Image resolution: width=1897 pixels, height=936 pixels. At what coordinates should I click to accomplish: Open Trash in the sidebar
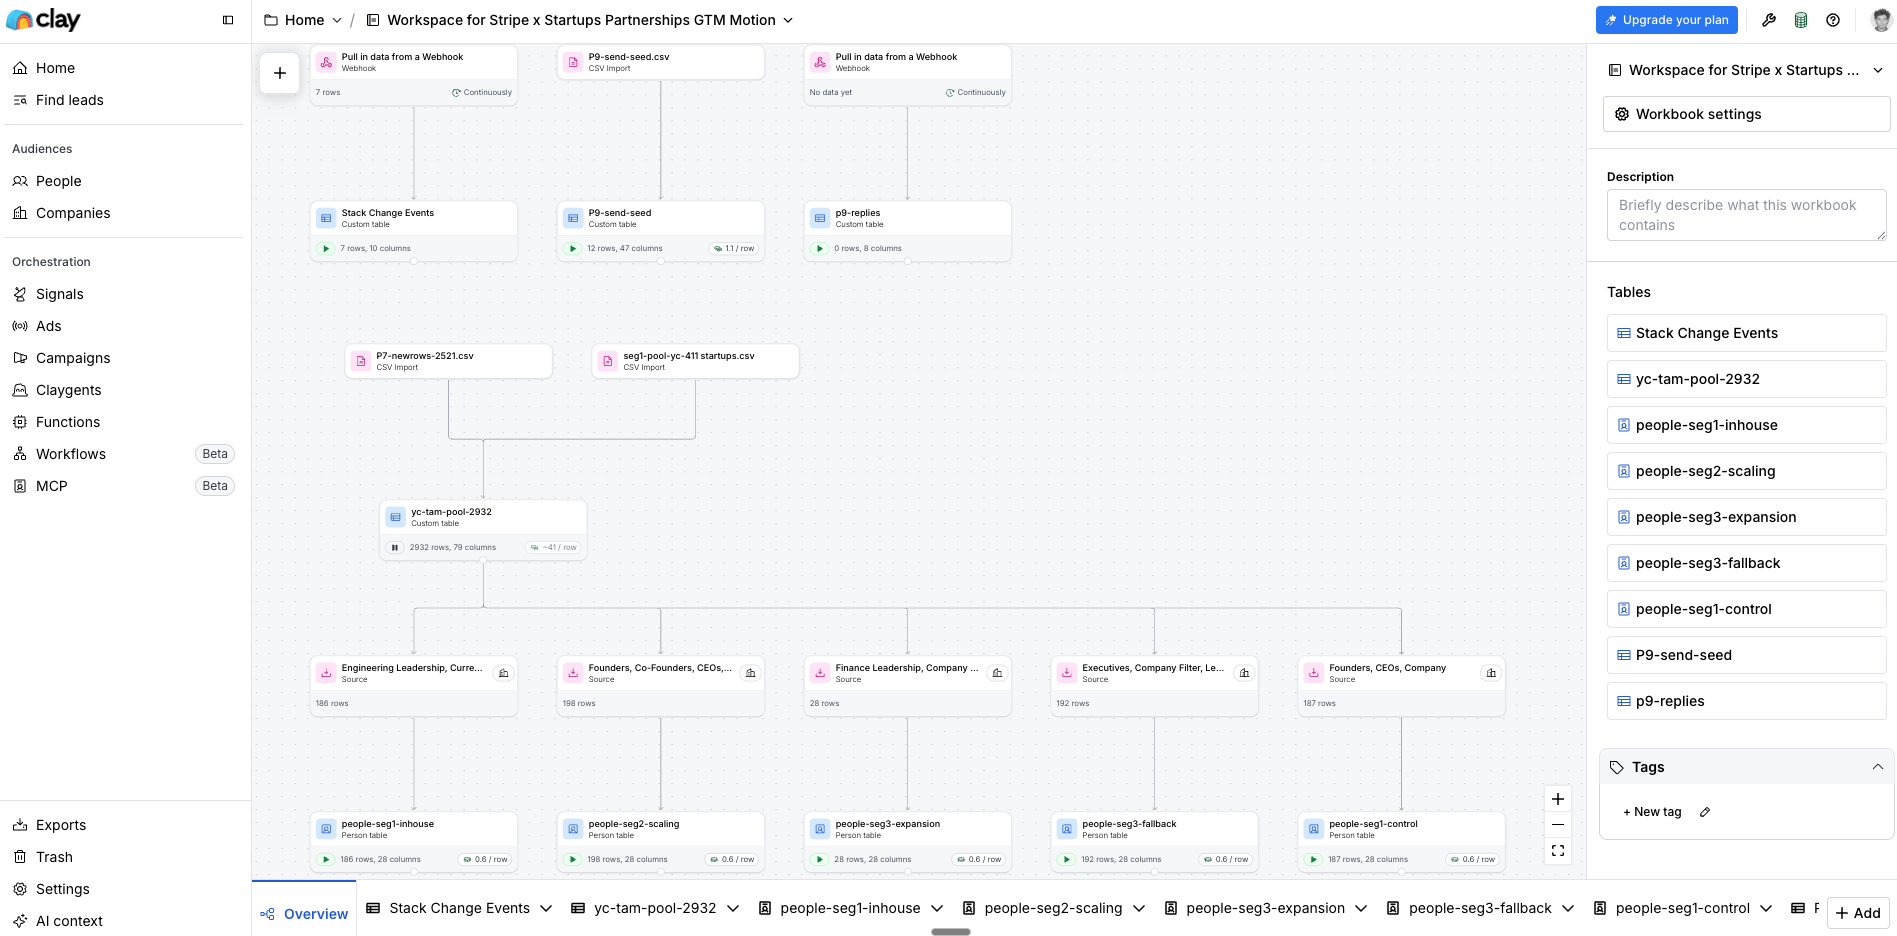click(54, 857)
